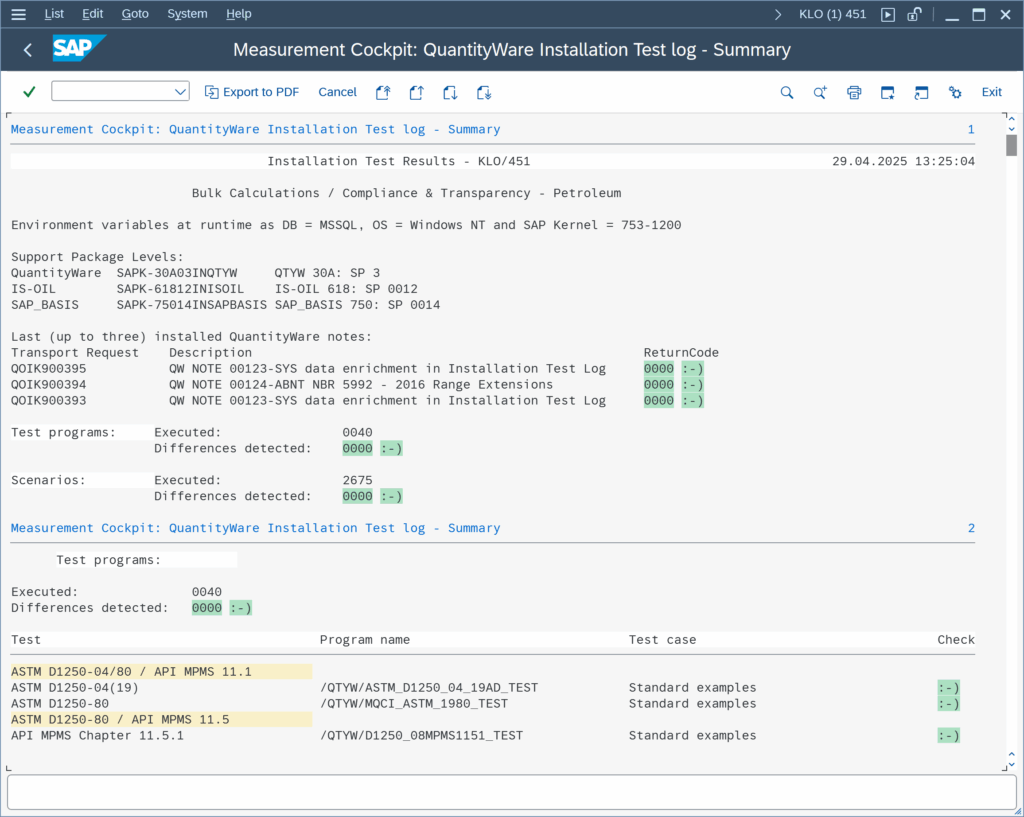Create new GUI window icon

point(888,93)
